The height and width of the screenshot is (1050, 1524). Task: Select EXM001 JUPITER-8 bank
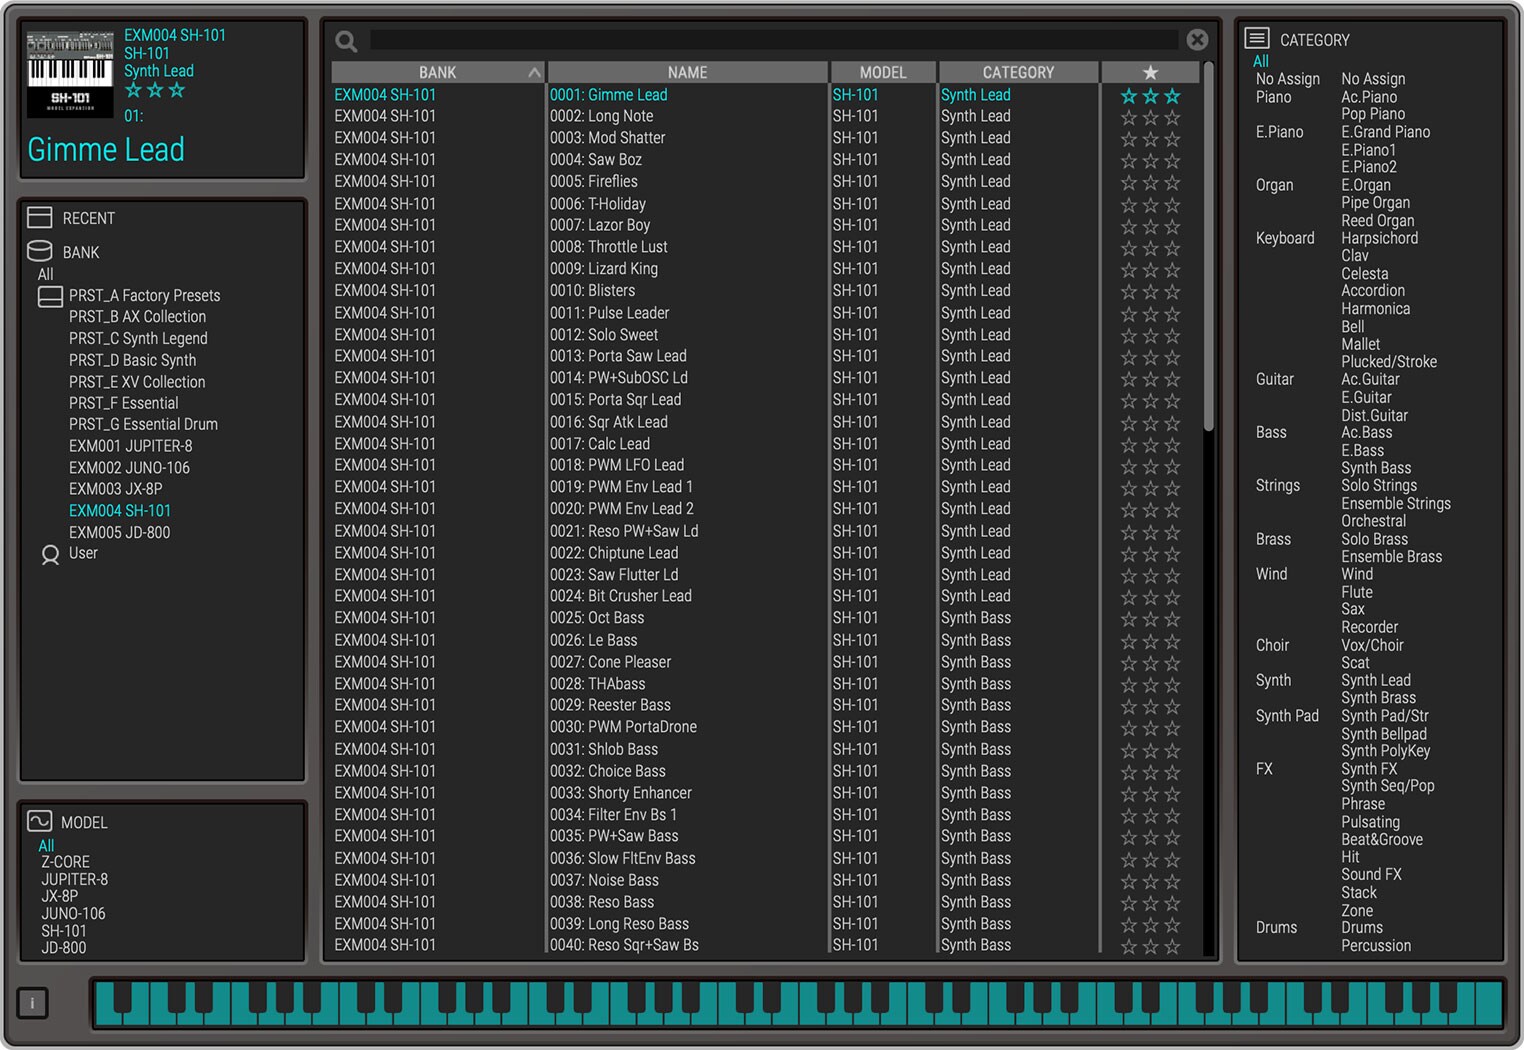(x=130, y=446)
